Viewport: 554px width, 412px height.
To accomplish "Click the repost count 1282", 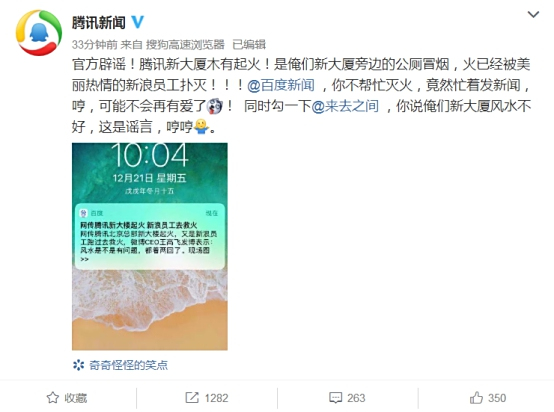I will (217, 398).
